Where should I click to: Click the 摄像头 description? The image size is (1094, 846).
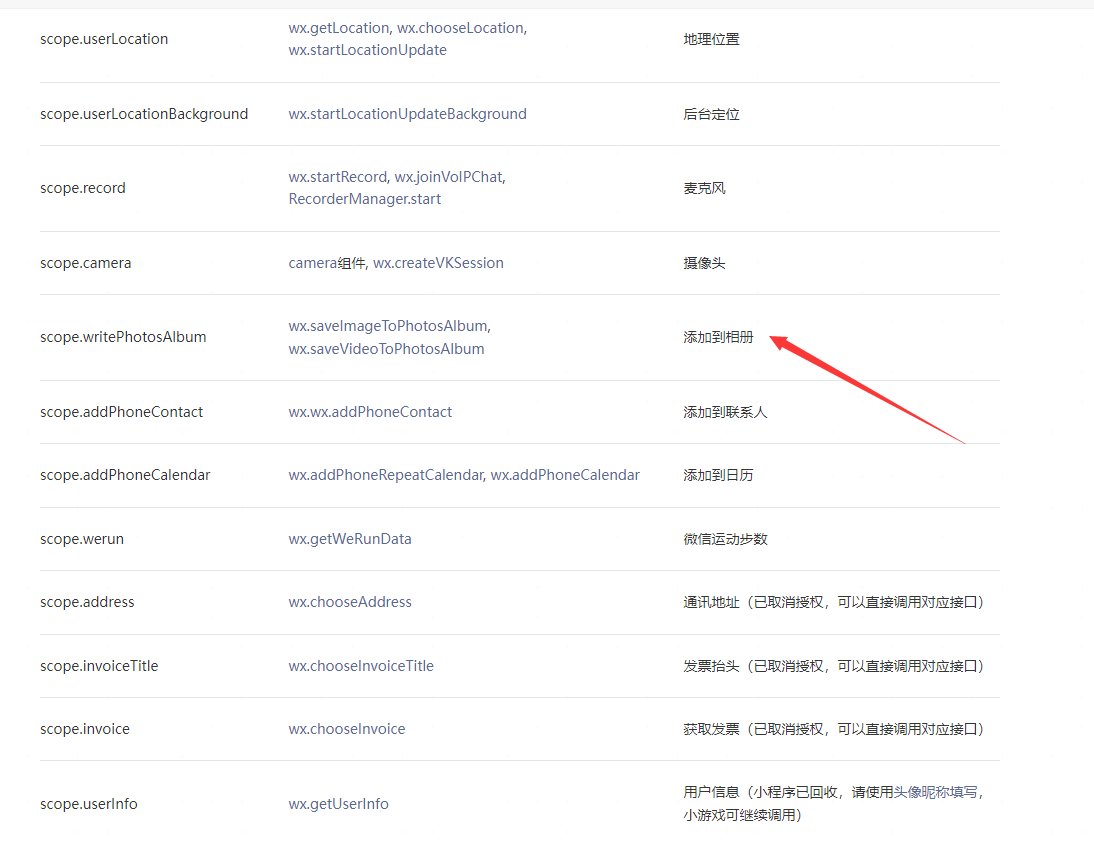coord(704,263)
